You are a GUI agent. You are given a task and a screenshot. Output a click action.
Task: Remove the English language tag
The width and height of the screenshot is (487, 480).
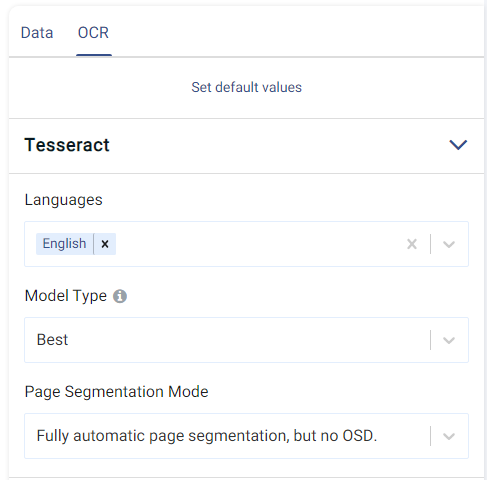105,244
